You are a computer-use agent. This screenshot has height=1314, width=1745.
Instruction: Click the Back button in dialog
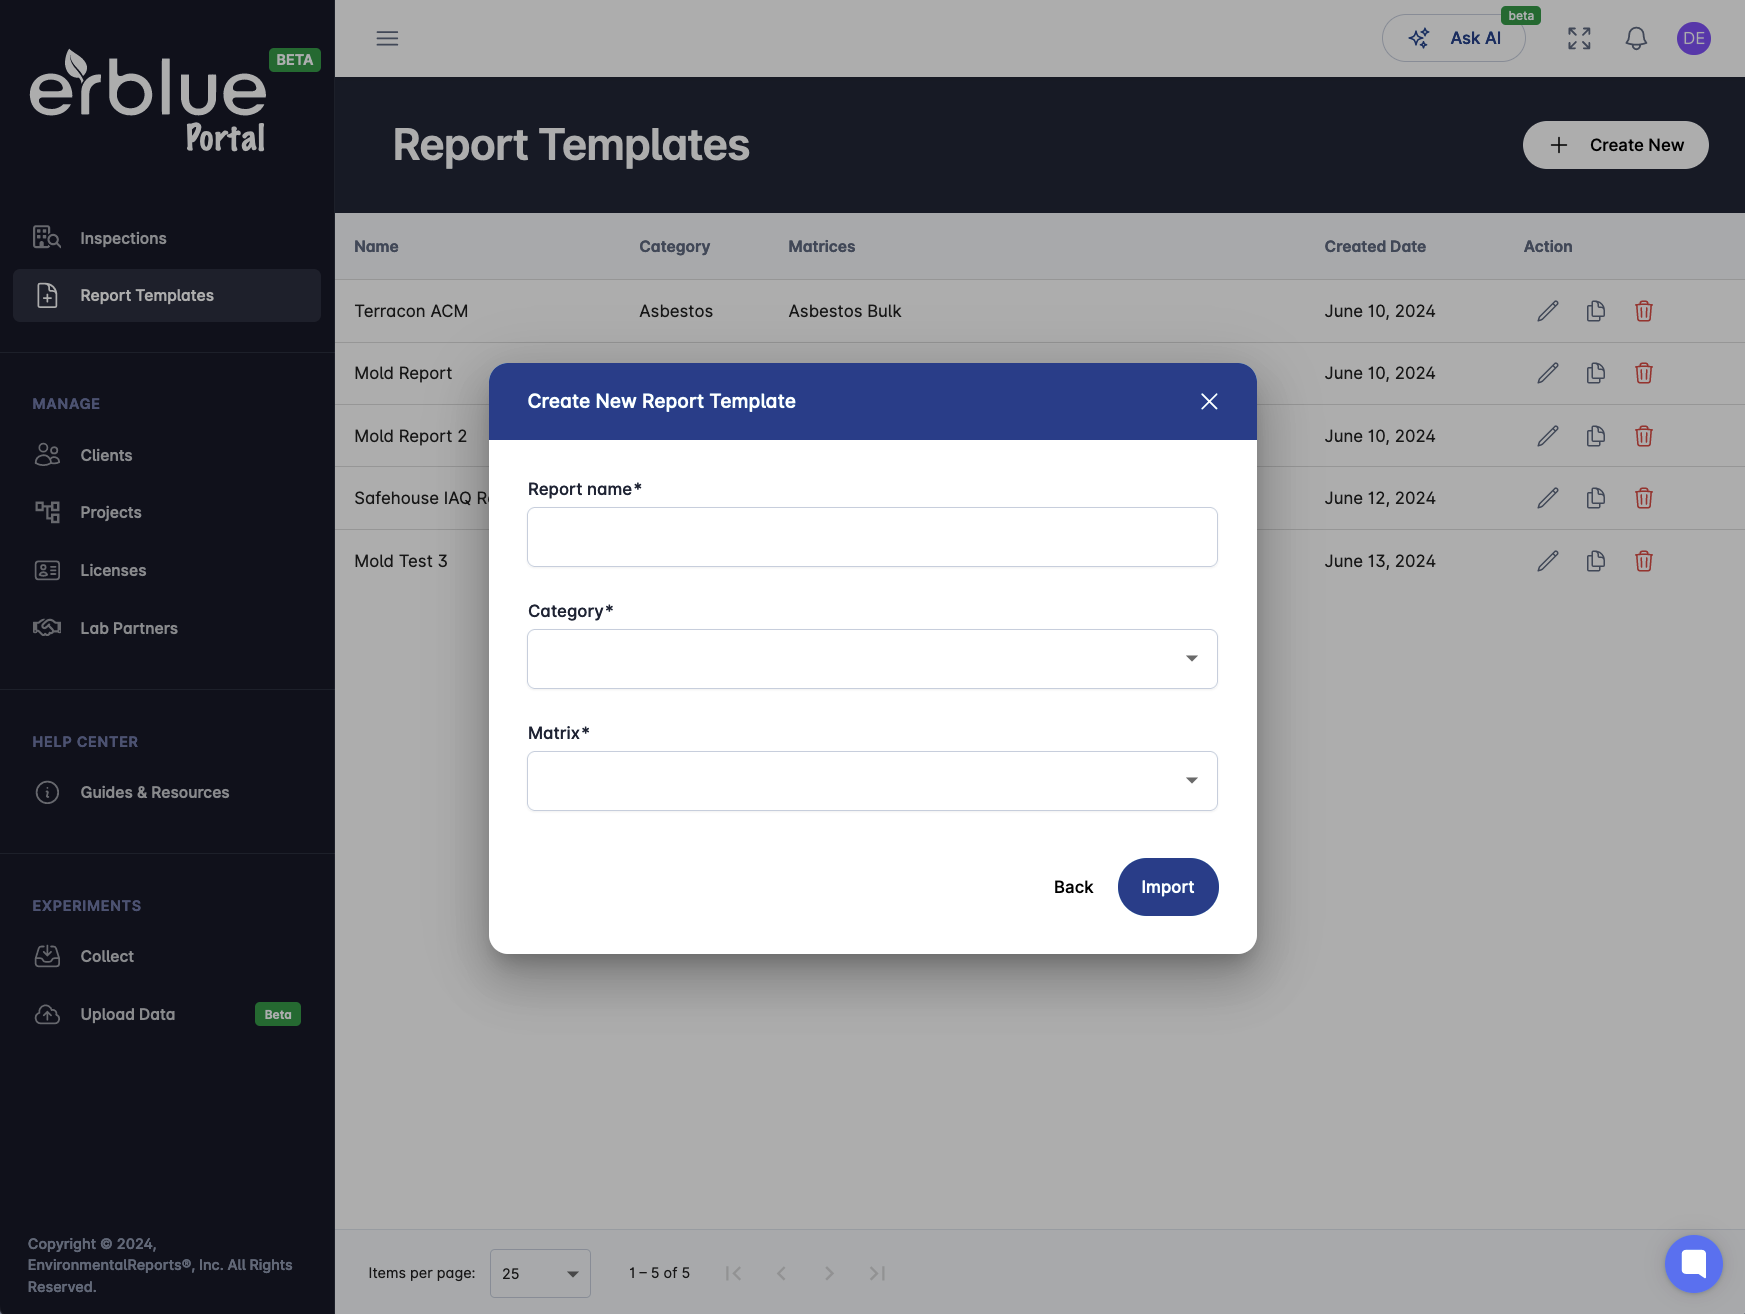pos(1073,887)
